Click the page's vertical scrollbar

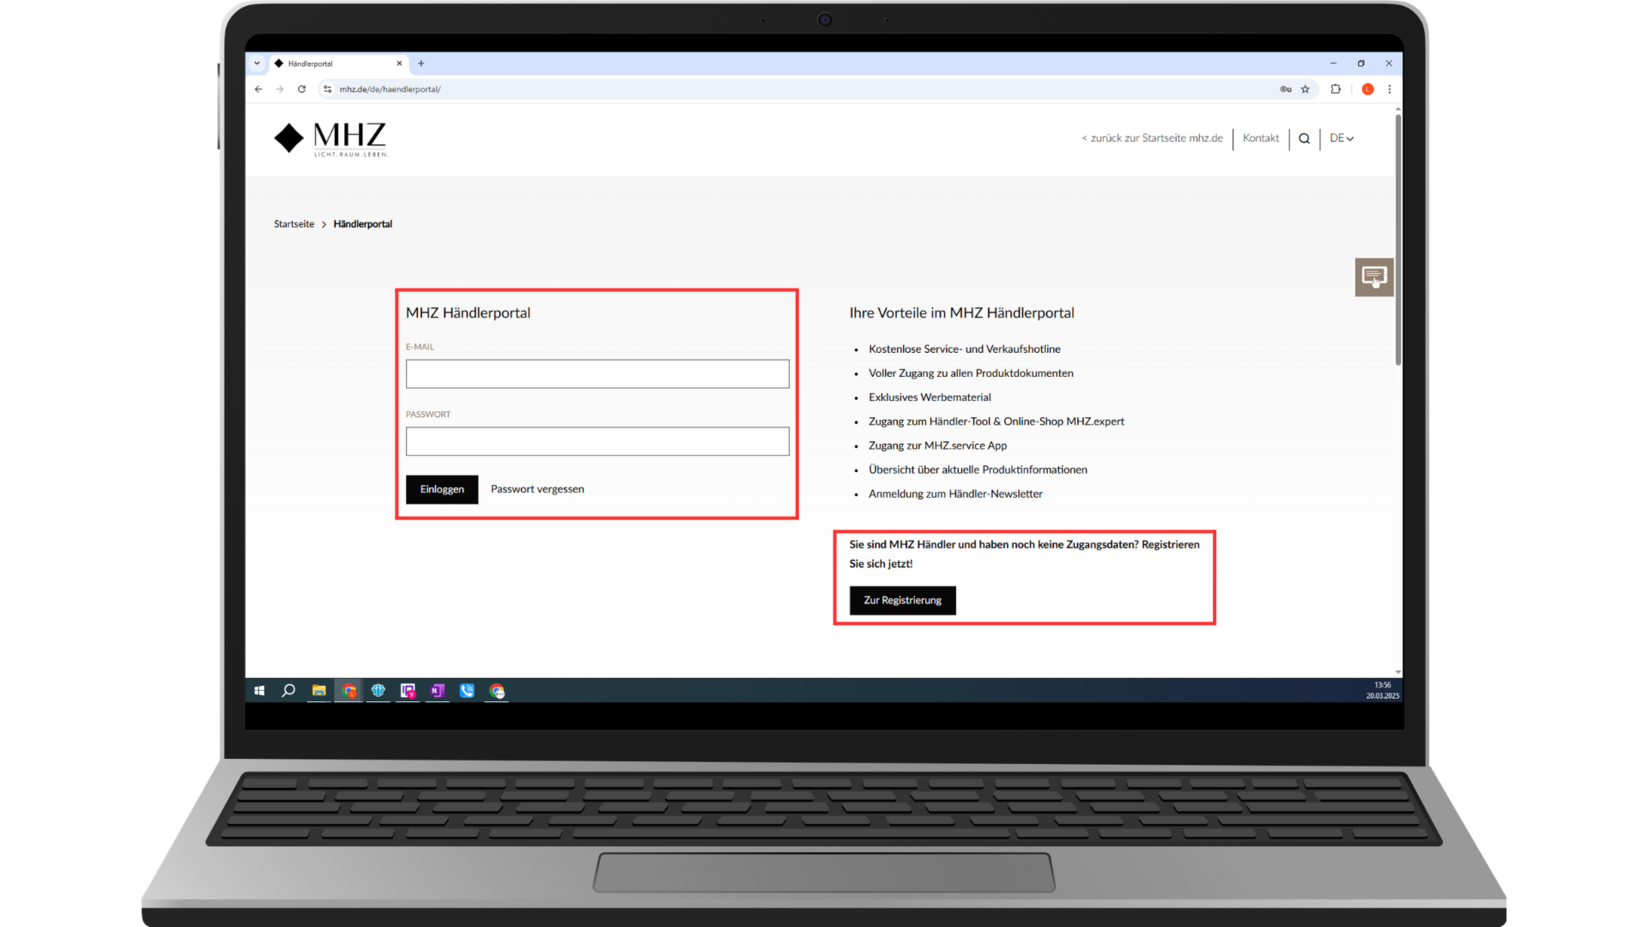pyautogui.click(x=1397, y=240)
